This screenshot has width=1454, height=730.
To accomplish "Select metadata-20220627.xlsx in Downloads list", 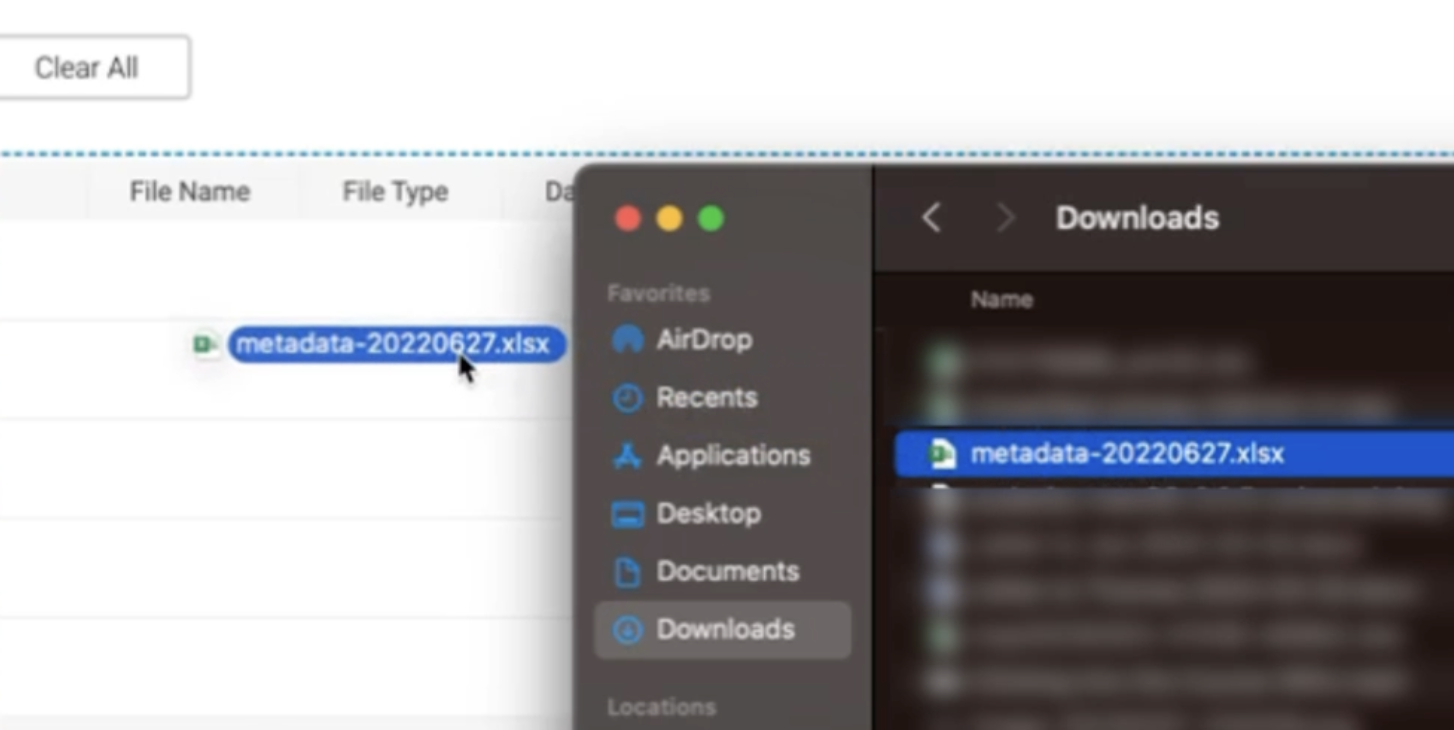I will point(1173,453).
